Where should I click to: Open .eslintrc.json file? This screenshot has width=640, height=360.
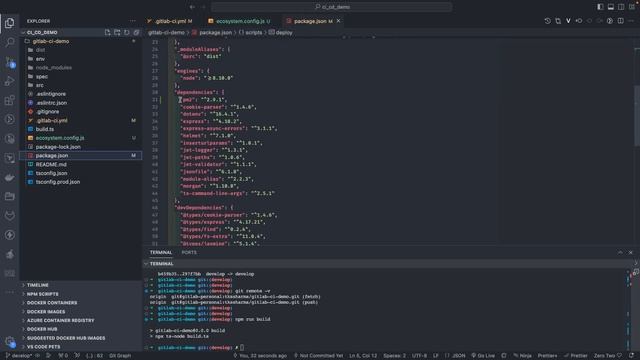click(81, 103)
